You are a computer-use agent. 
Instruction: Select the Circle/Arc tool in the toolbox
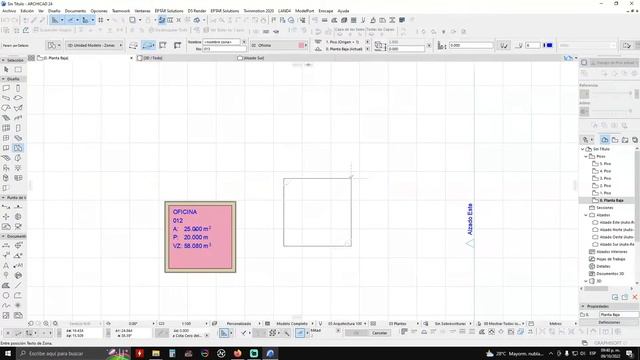(x=6, y=295)
